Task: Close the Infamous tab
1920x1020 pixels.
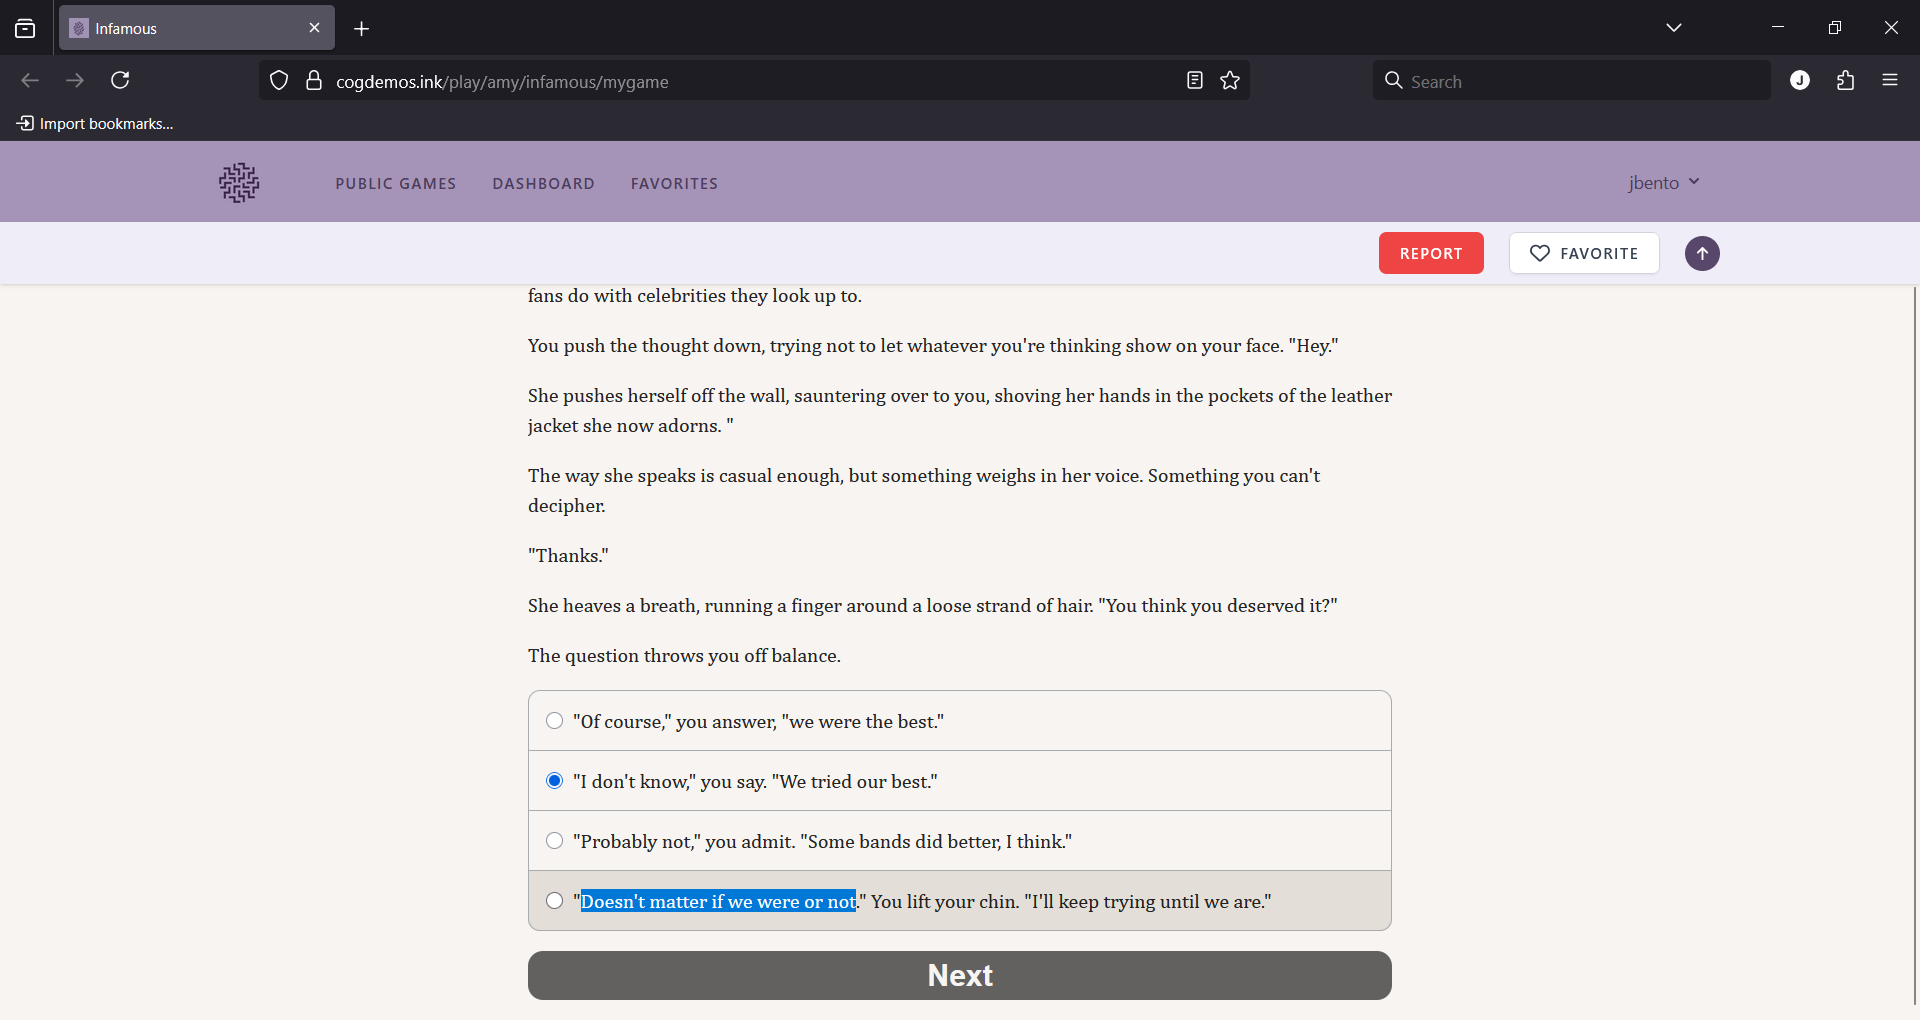Action: (314, 28)
